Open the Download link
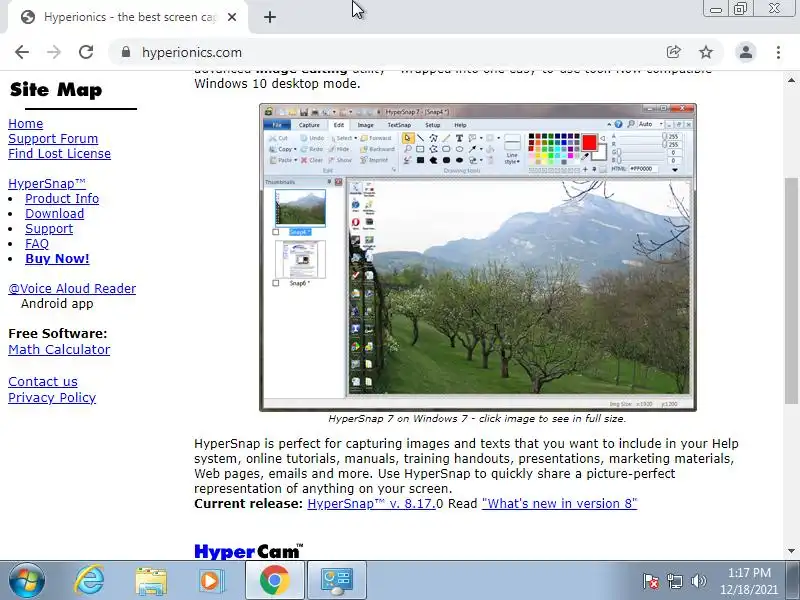This screenshot has height=600, width=800. tap(55, 213)
